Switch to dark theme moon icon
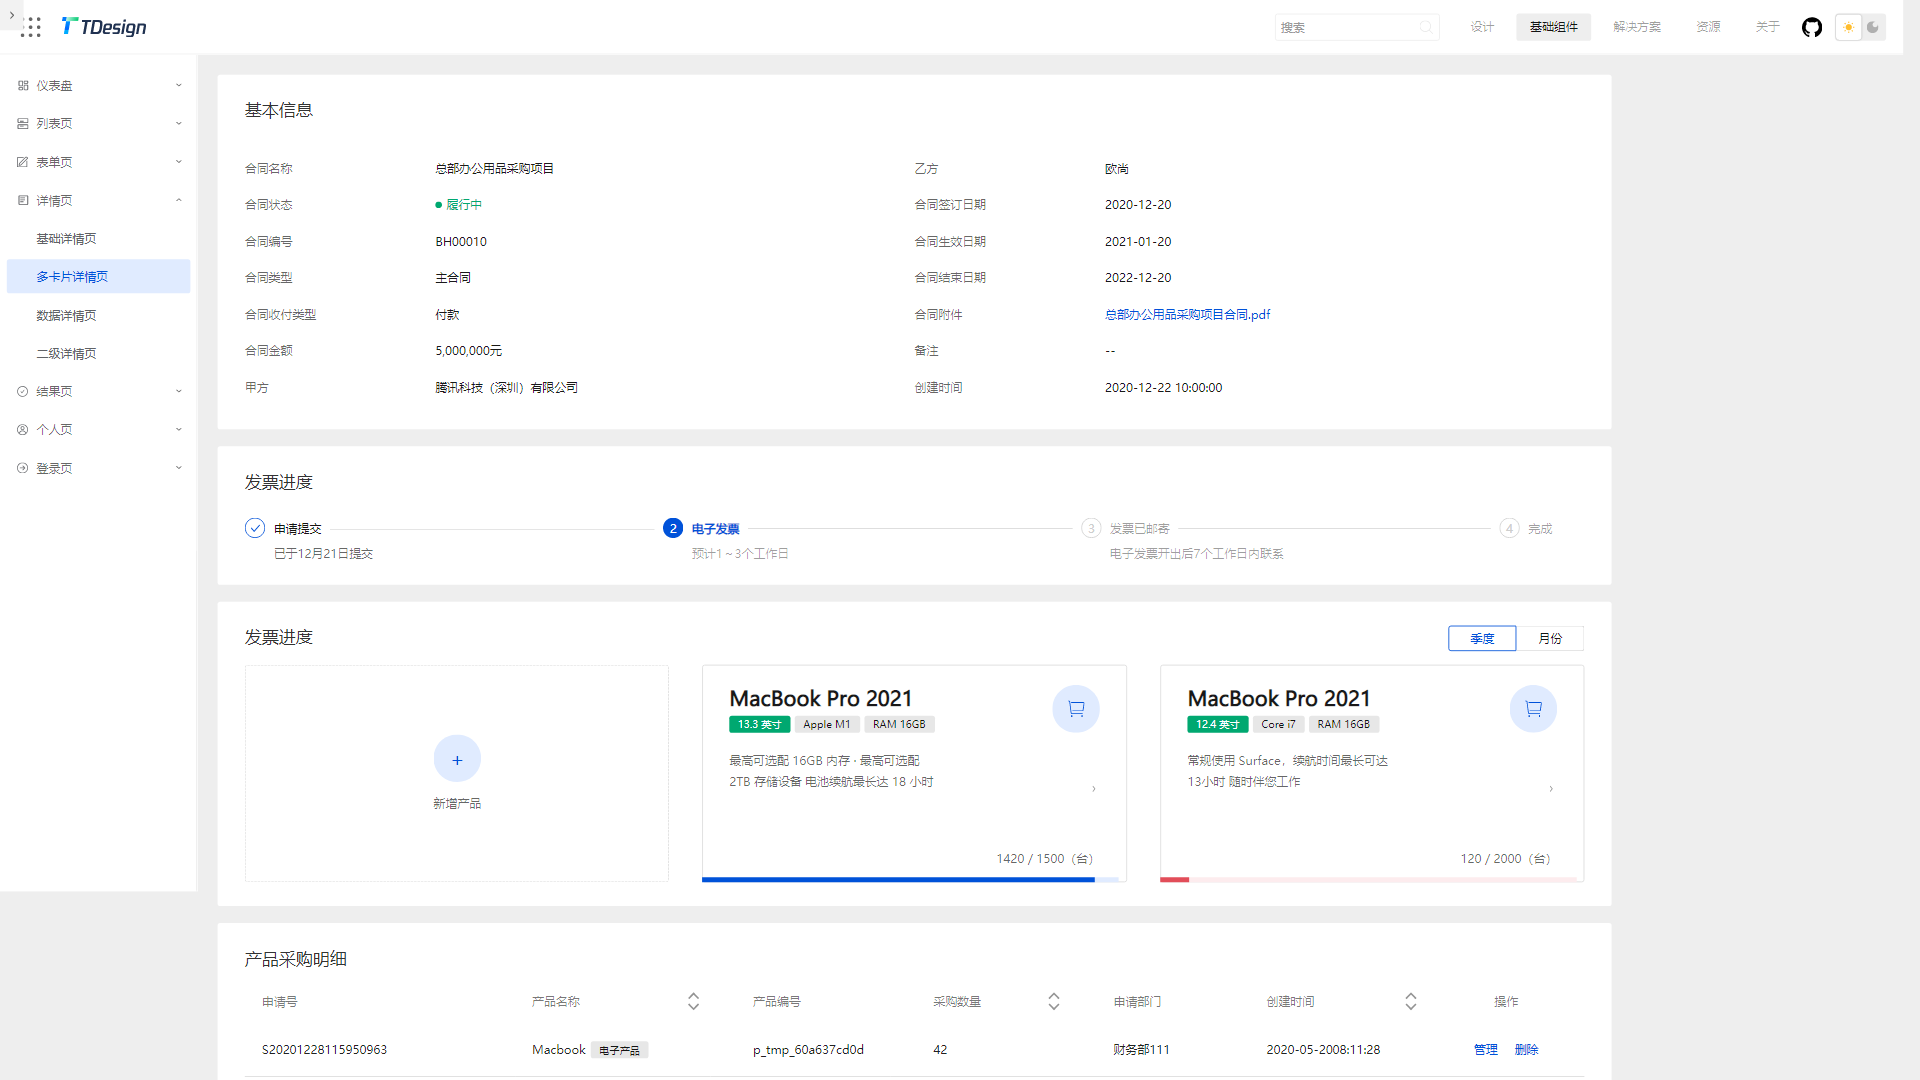The image size is (1920, 1080). (x=1873, y=27)
